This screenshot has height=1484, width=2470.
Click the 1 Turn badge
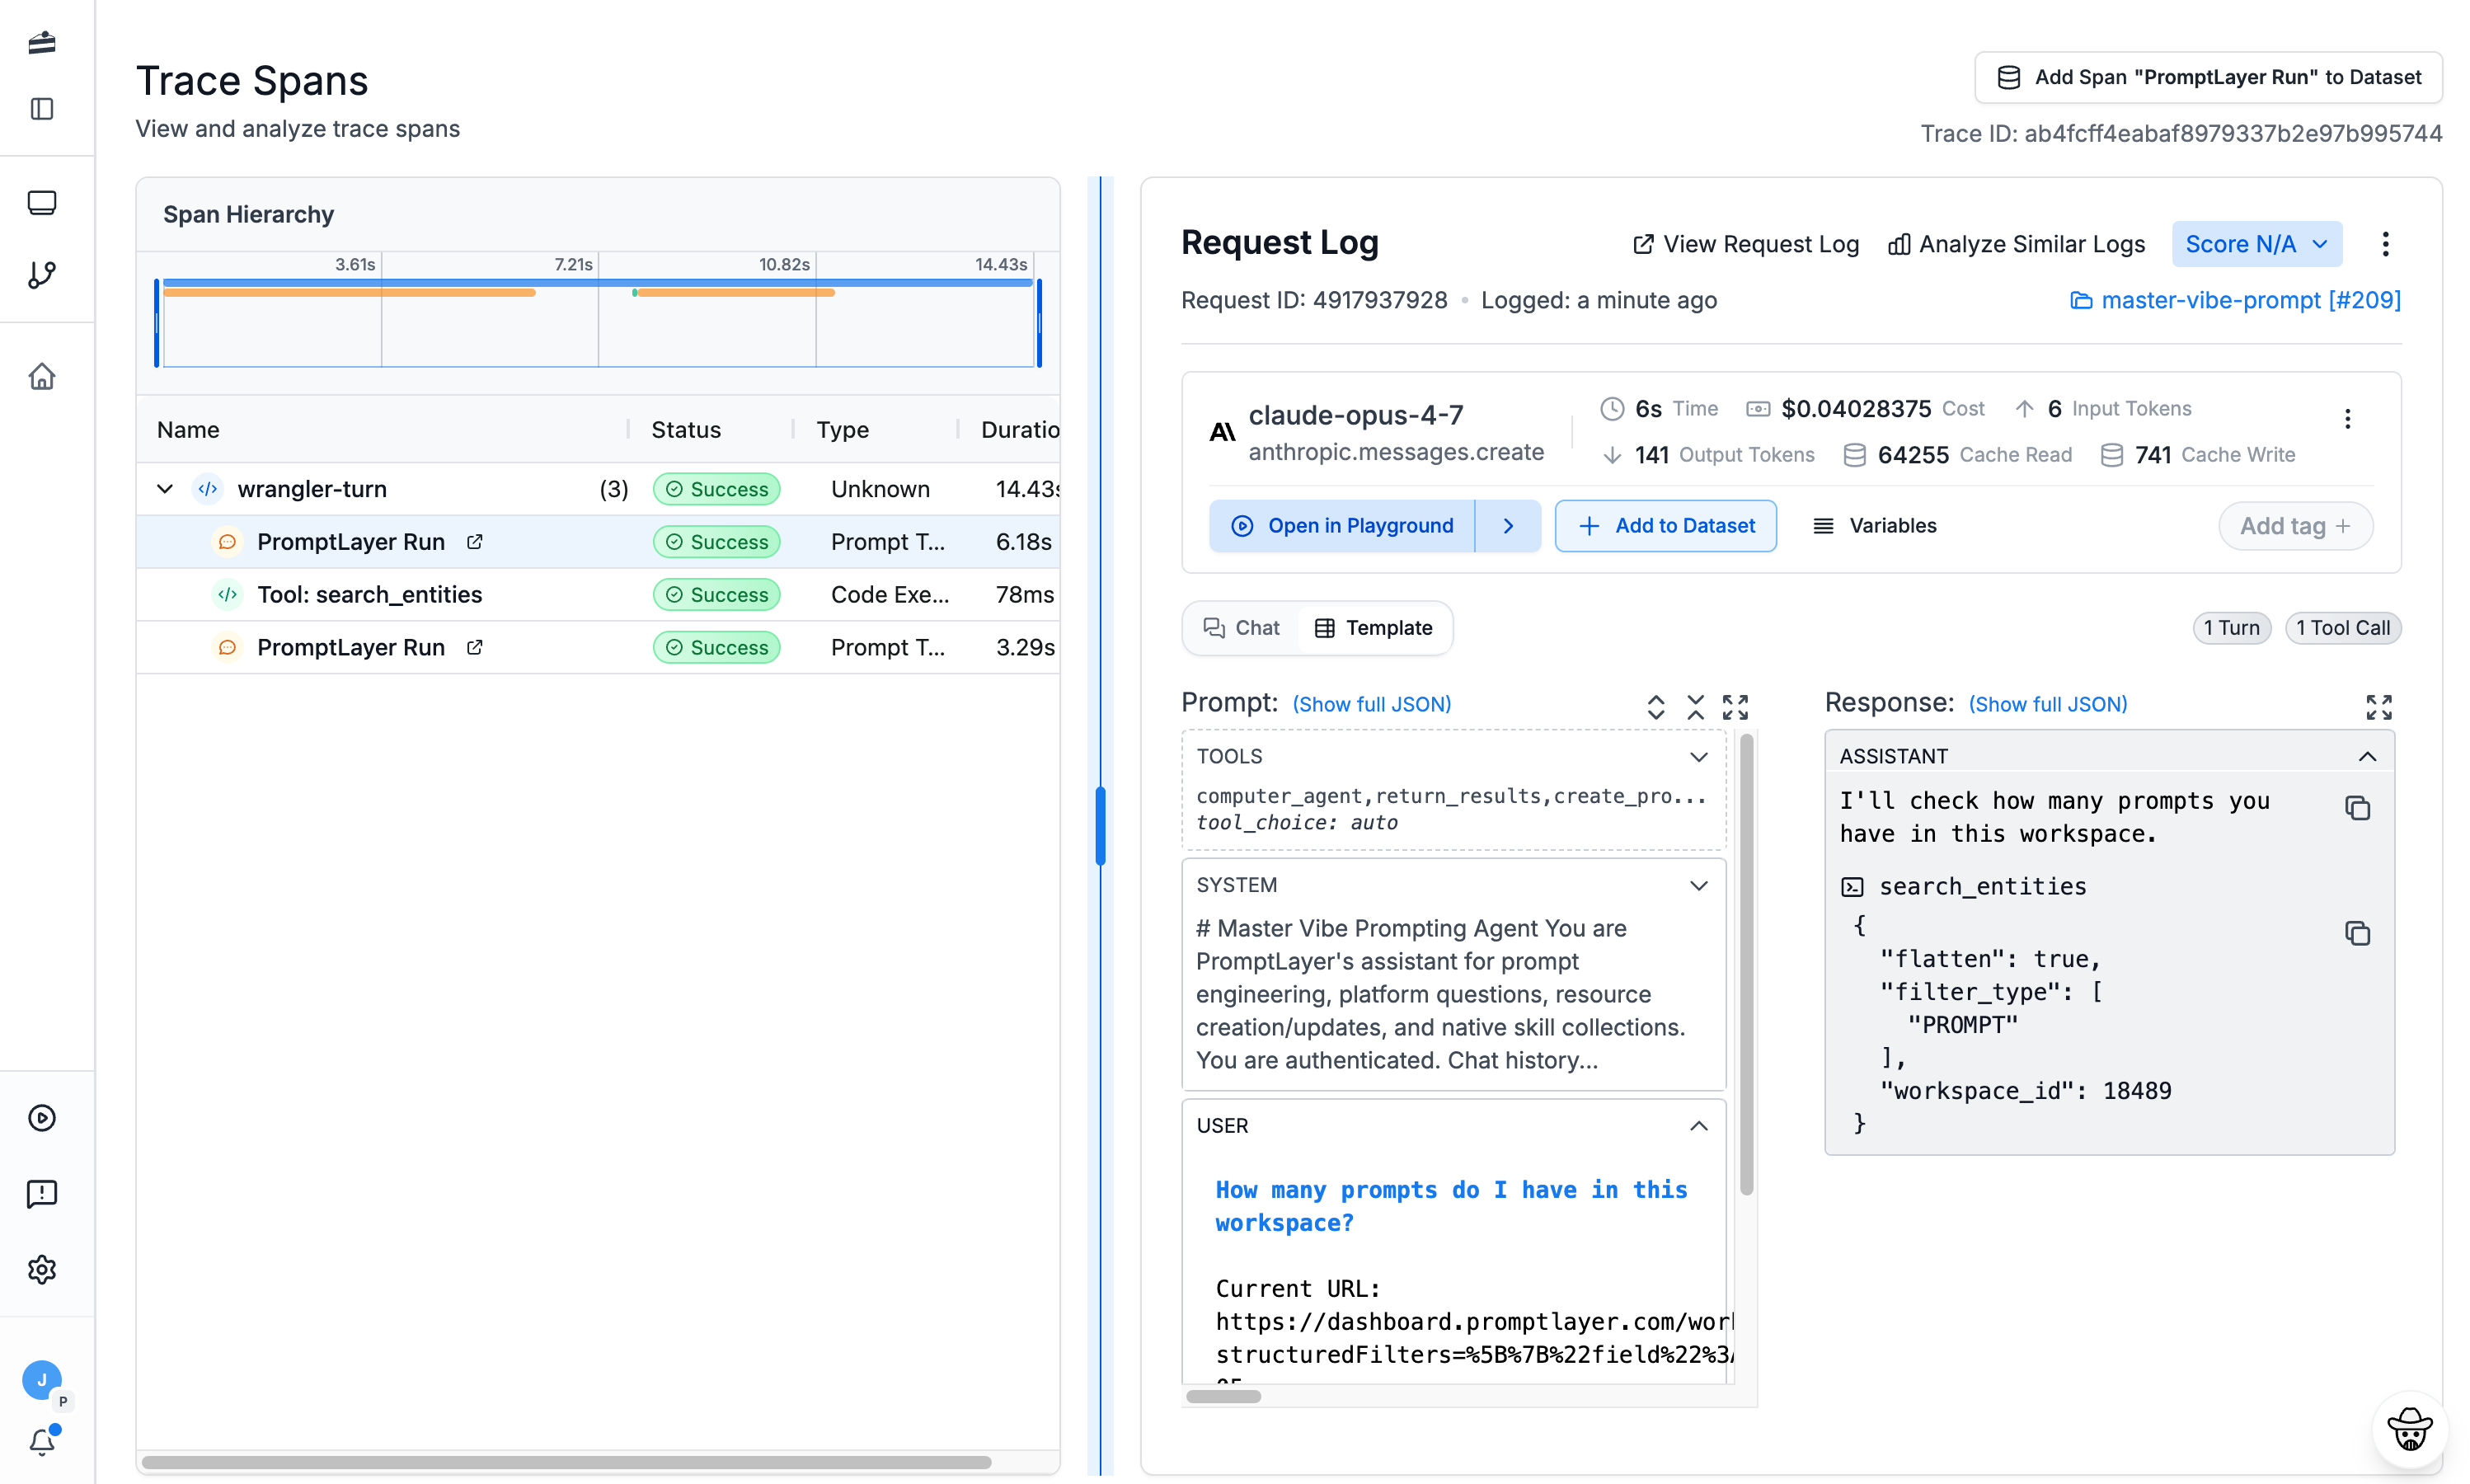[2231, 628]
